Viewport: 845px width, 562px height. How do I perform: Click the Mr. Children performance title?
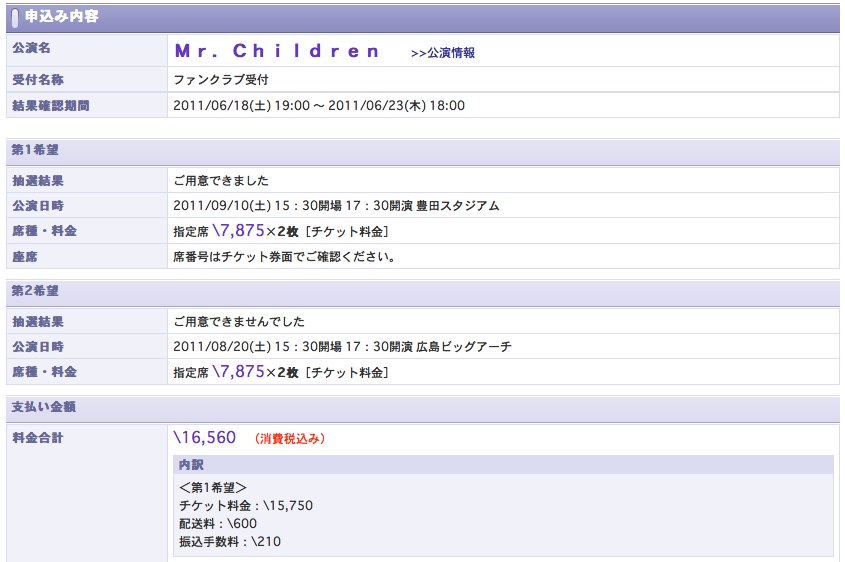click(278, 51)
